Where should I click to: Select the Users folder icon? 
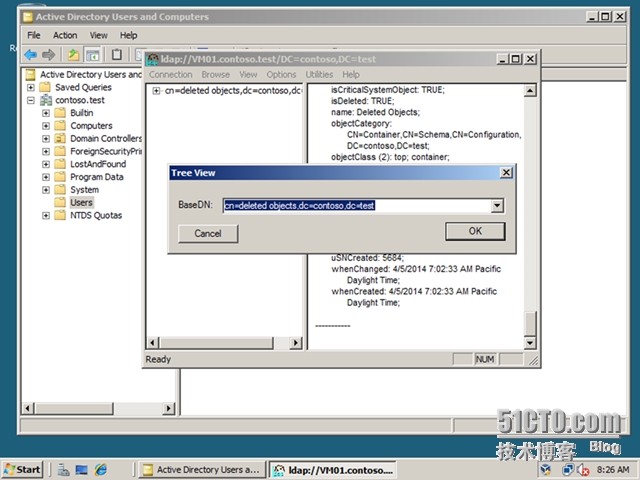[60, 202]
